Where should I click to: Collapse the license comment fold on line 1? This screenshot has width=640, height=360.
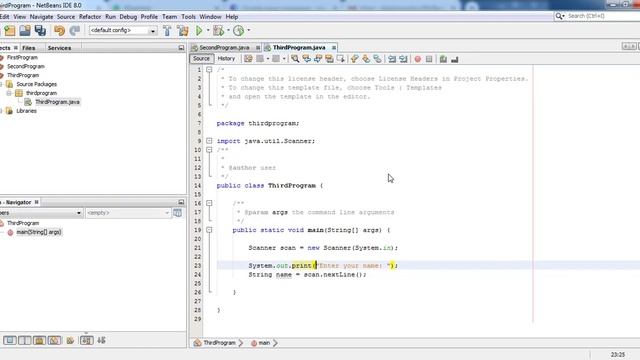coord(209,70)
